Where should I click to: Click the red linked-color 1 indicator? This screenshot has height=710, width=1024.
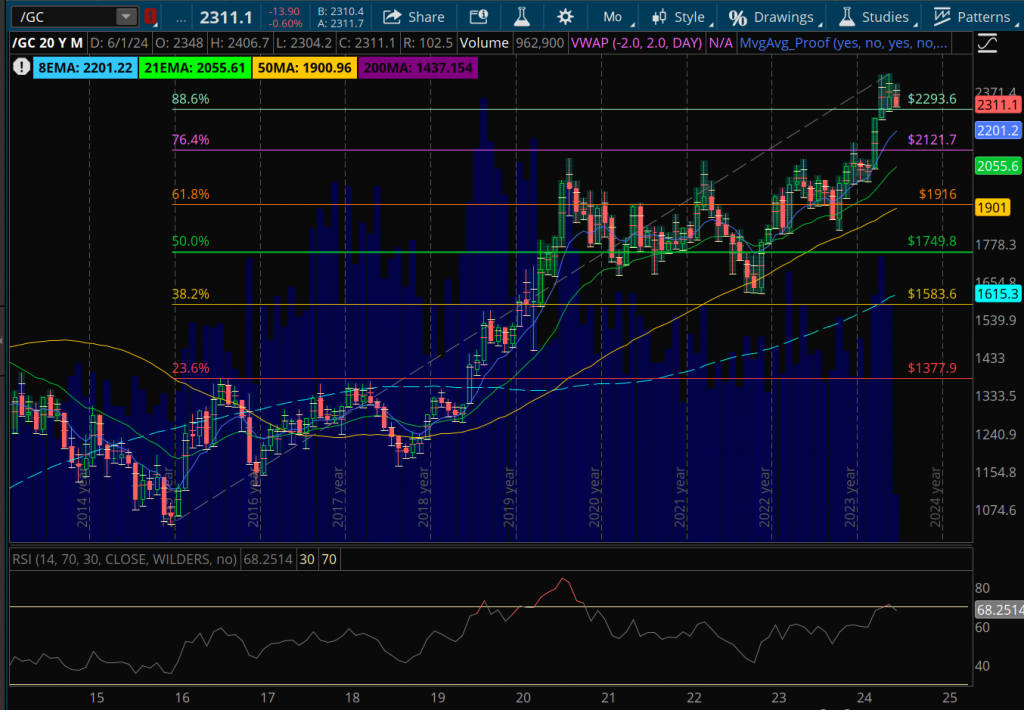click(150, 16)
